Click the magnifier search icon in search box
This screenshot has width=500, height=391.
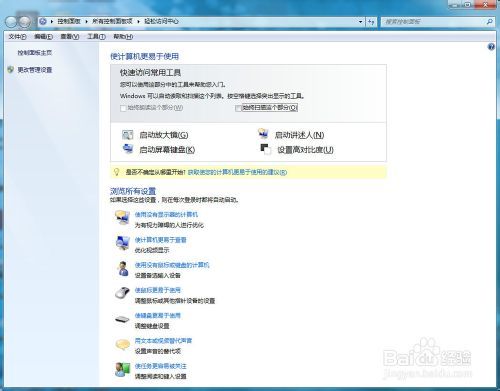point(489,22)
